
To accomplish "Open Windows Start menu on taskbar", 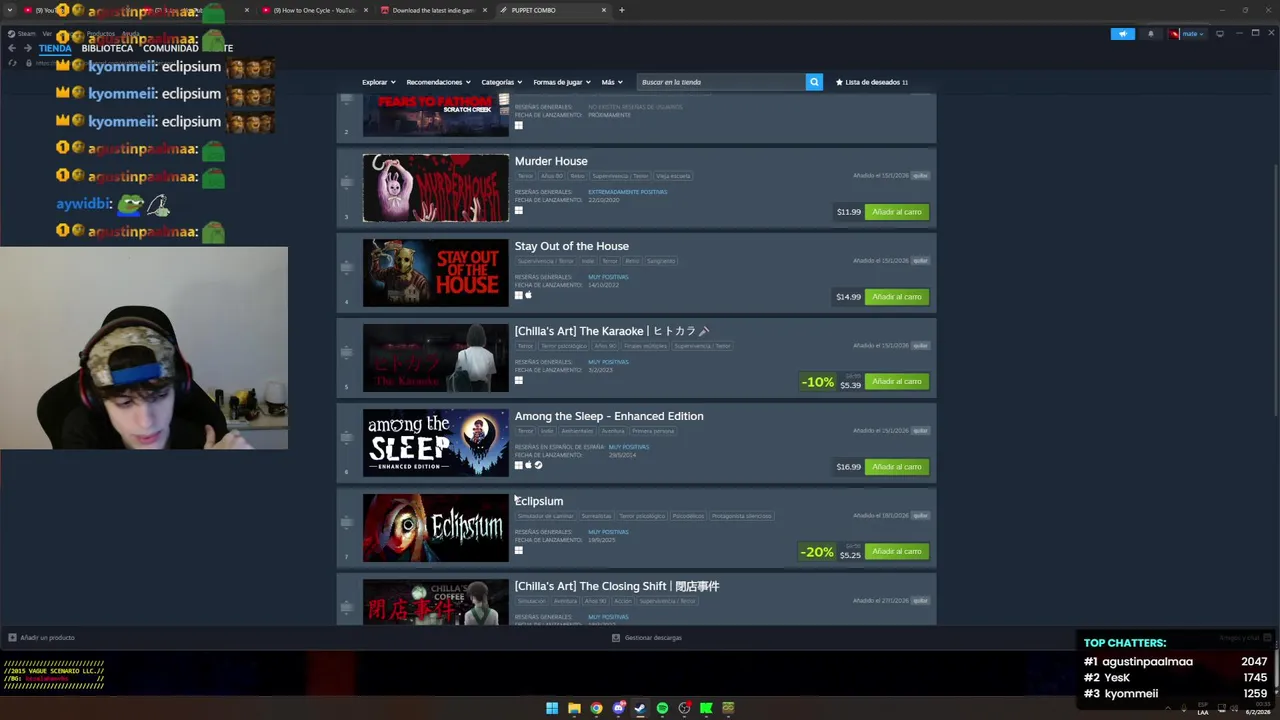I will [x=552, y=708].
